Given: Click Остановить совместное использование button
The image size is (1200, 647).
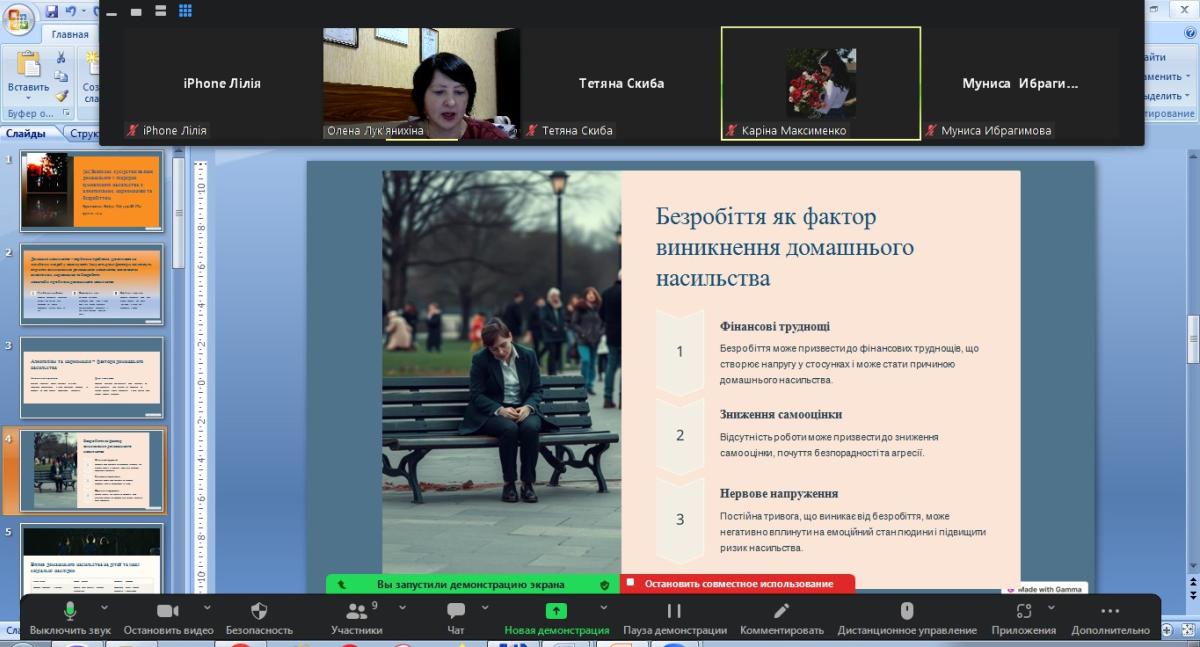Looking at the screenshot, I should click(738, 584).
